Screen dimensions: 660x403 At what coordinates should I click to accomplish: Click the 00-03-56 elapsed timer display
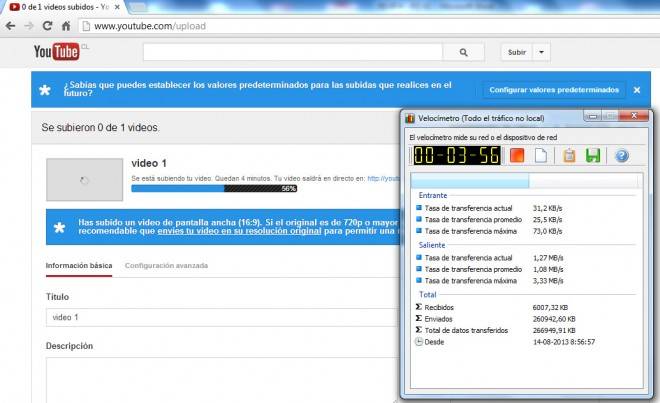[457, 155]
